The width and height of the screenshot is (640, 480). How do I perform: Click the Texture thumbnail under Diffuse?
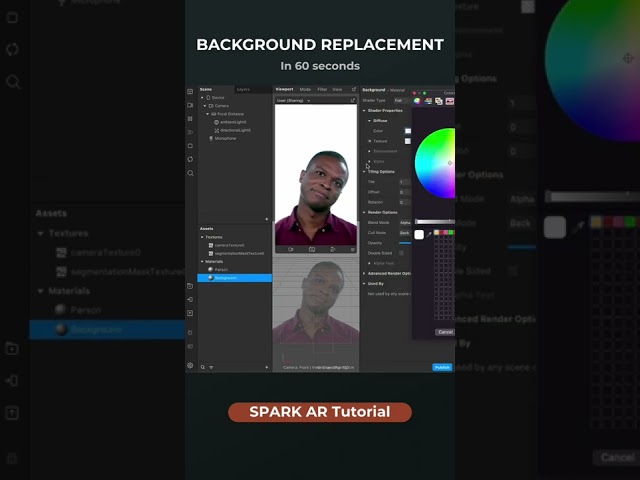click(x=408, y=141)
